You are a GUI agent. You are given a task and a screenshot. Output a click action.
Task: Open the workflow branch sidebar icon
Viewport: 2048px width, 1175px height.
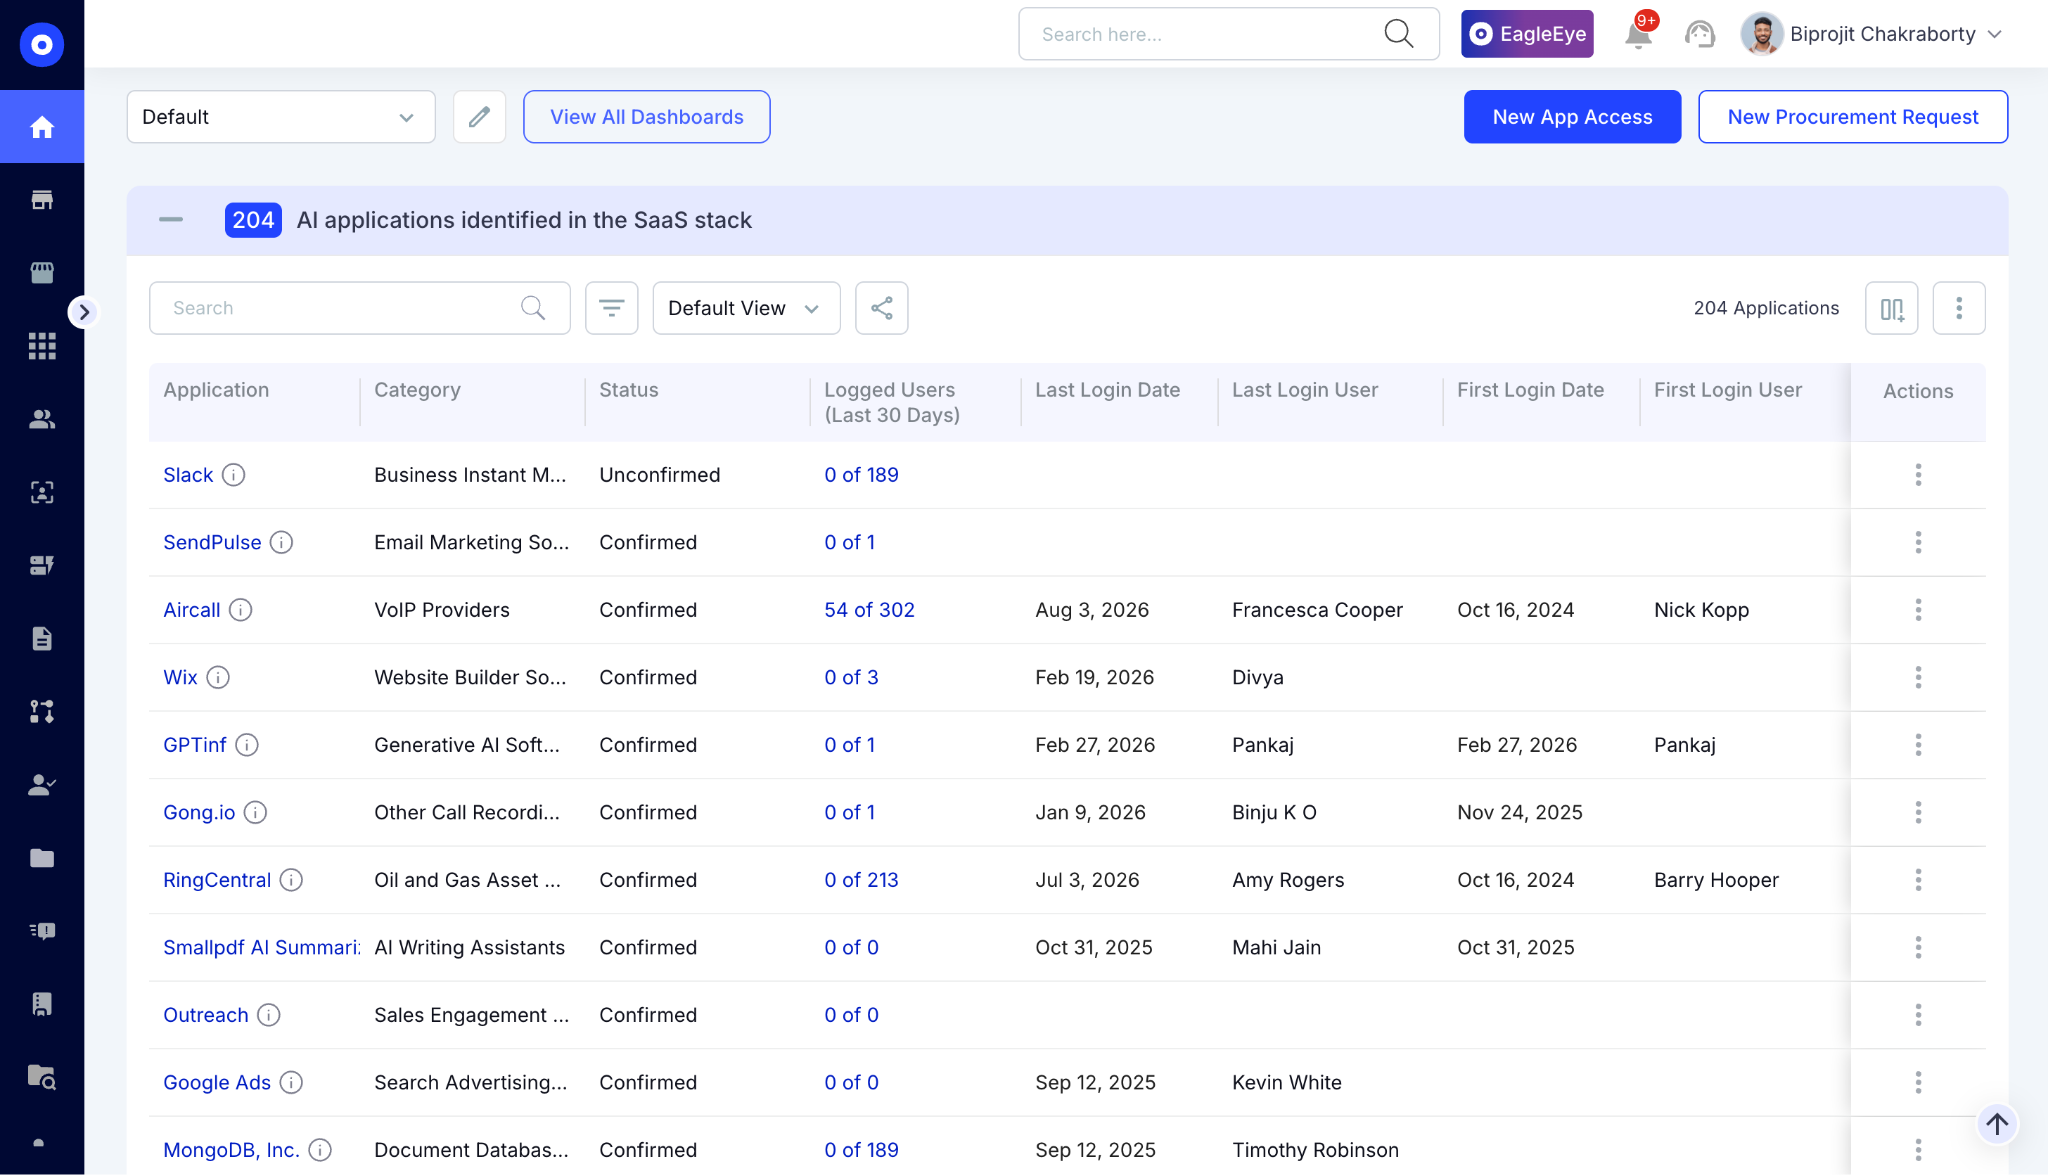(42, 711)
